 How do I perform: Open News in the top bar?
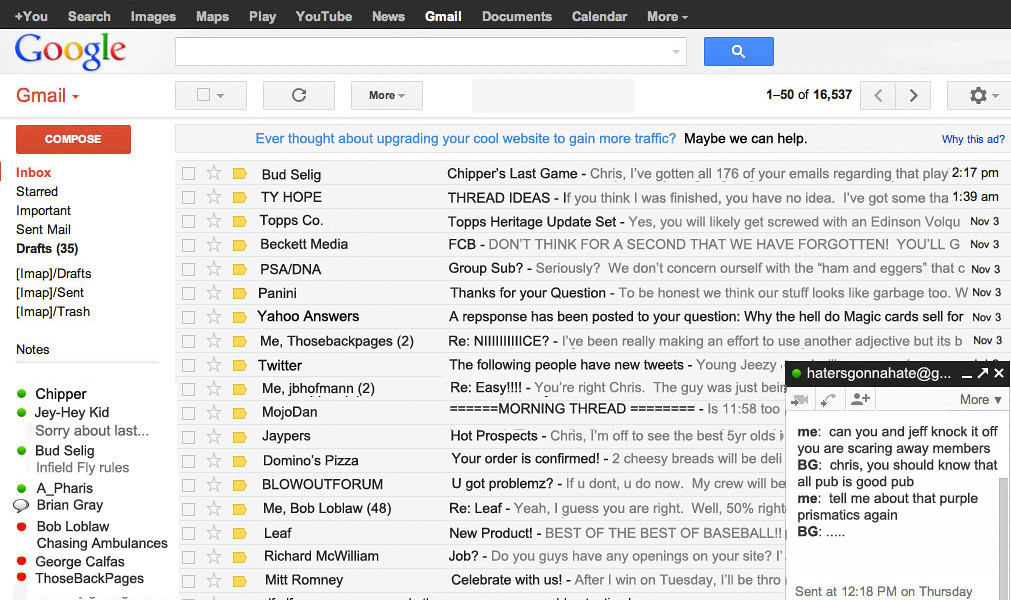(x=388, y=16)
